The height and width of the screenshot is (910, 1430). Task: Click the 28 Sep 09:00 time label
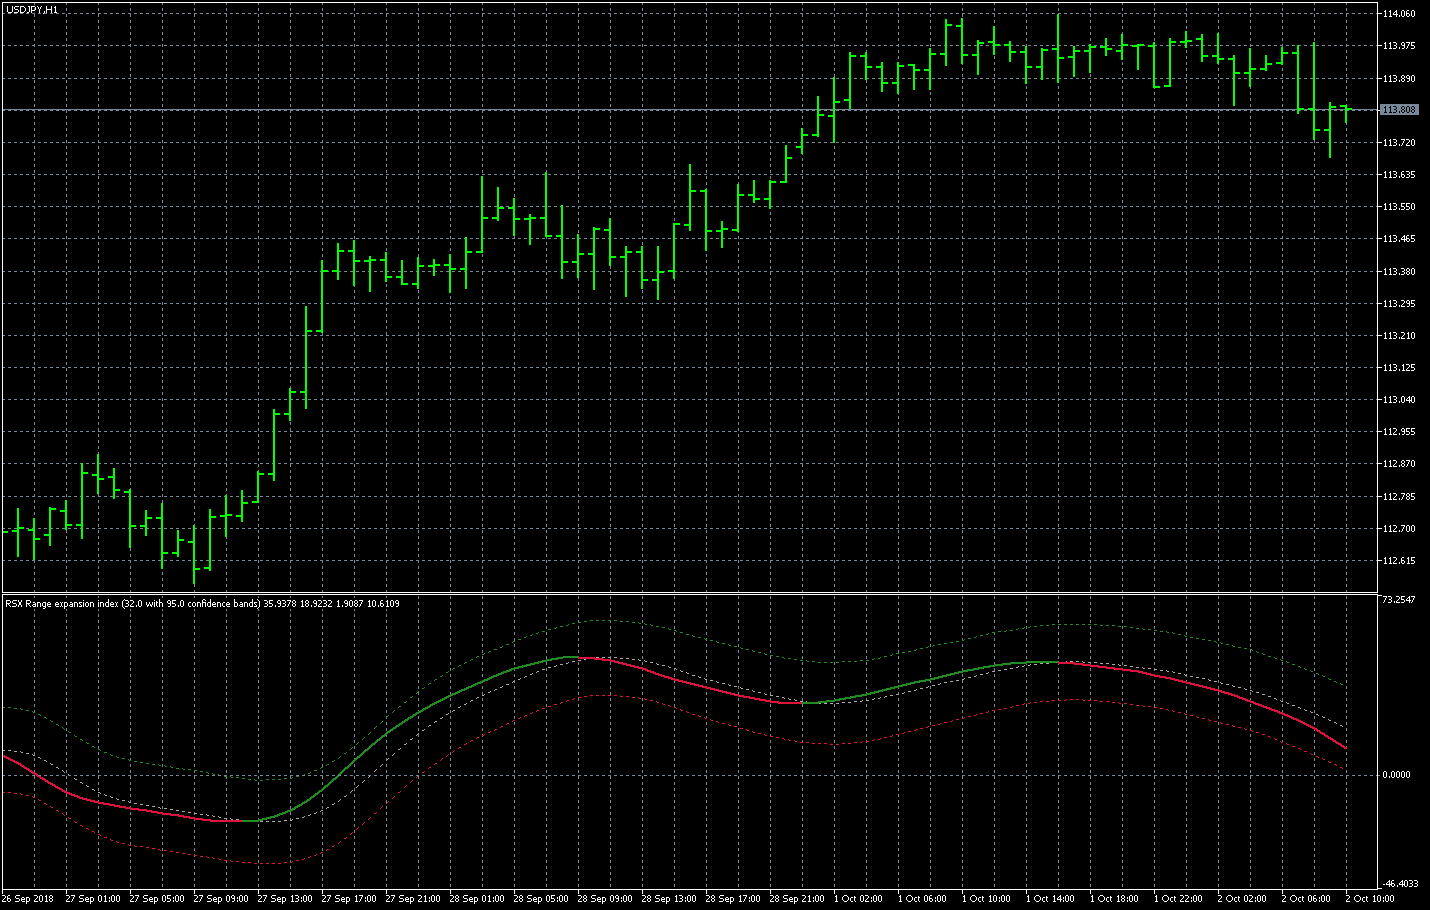[x=605, y=899]
